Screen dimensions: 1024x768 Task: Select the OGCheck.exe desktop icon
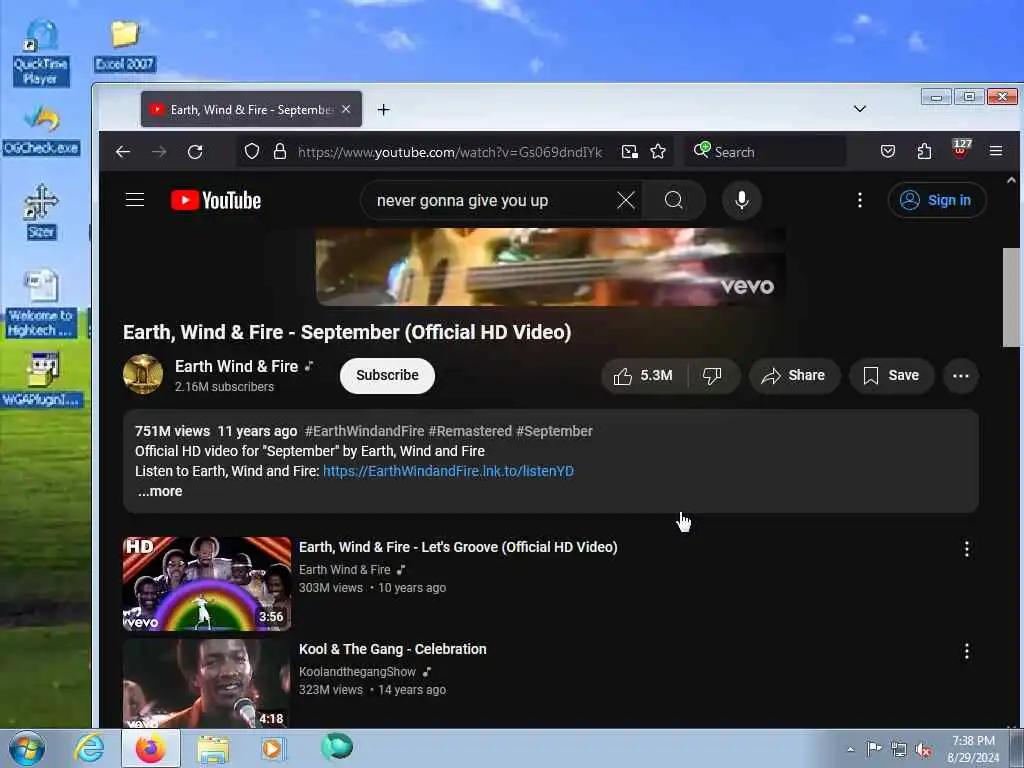[41, 131]
